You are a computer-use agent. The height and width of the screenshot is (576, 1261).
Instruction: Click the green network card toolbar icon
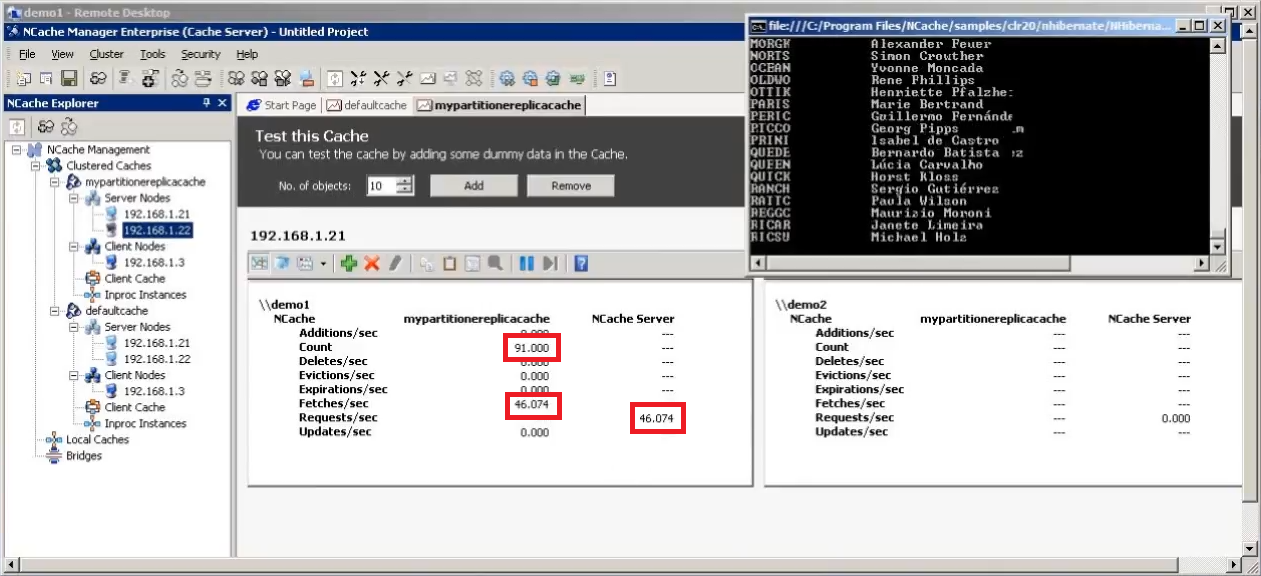(x=577, y=78)
